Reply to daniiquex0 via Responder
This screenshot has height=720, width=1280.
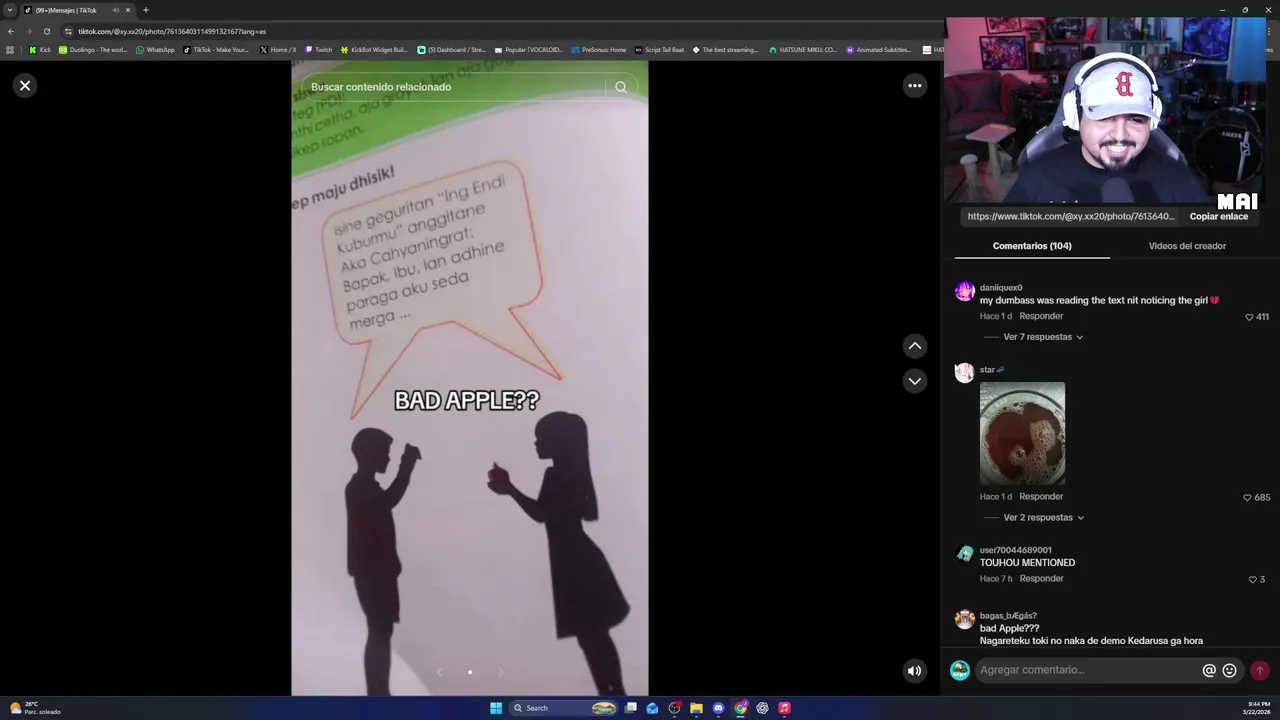point(1041,316)
